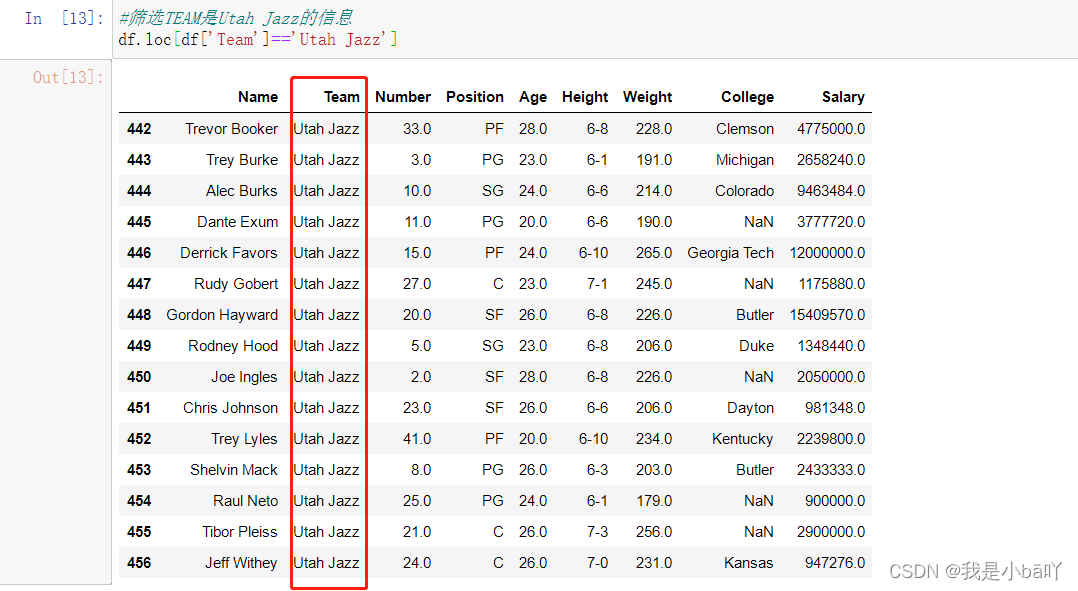
Task: Click the df.loc code line in cell 13
Action: pos(257,39)
